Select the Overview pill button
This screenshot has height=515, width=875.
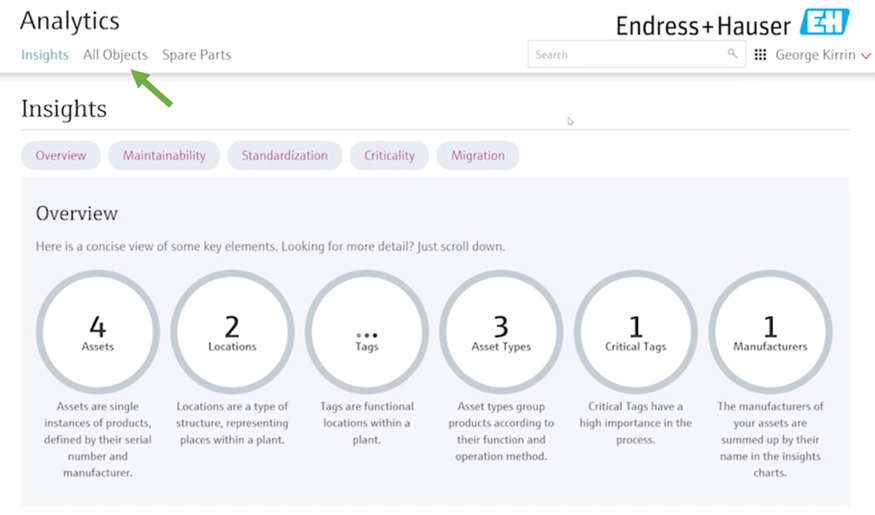61,156
